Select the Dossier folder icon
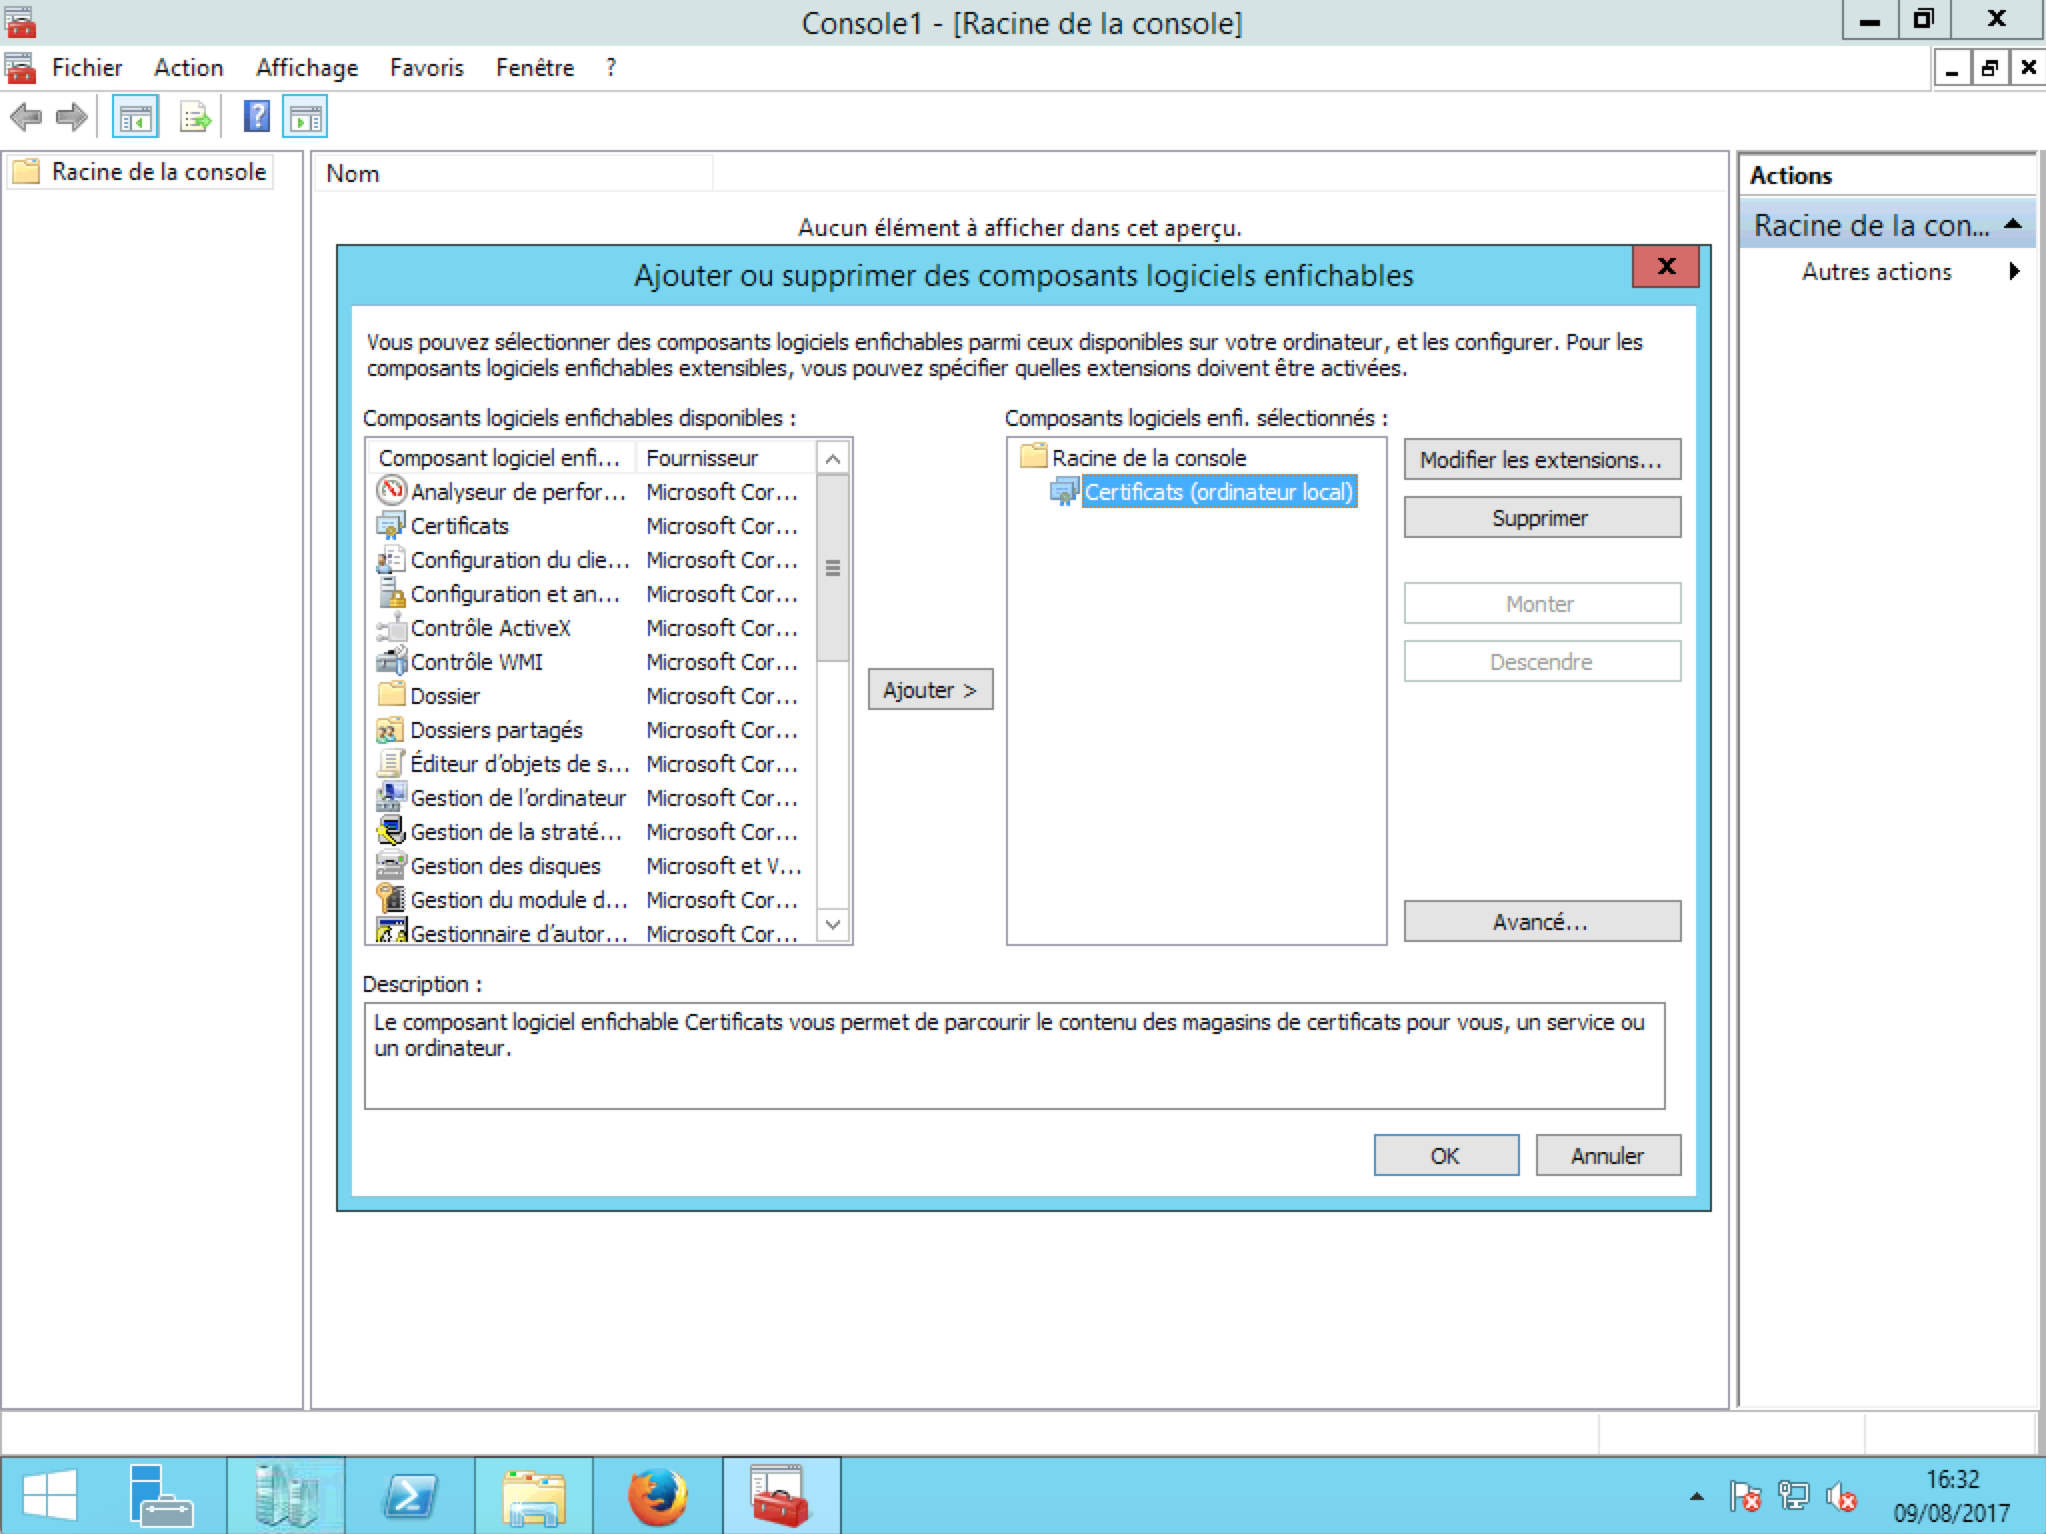The height and width of the screenshot is (1534, 2046). pos(391,695)
